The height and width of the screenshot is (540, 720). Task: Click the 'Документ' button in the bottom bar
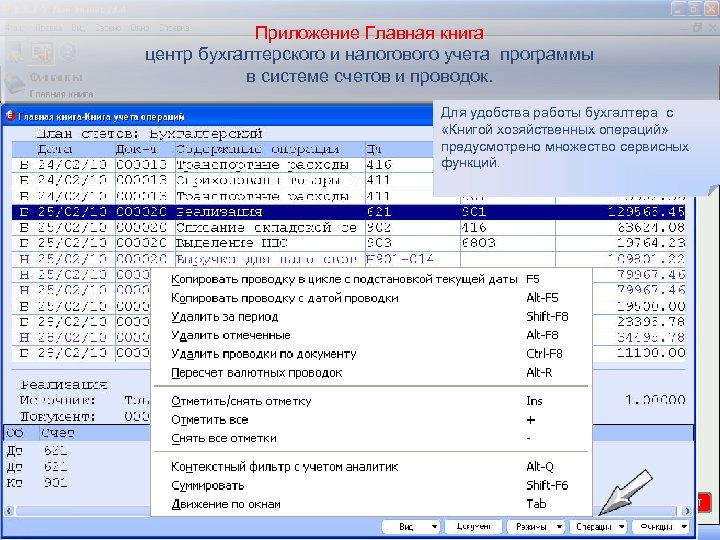point(473,527)
